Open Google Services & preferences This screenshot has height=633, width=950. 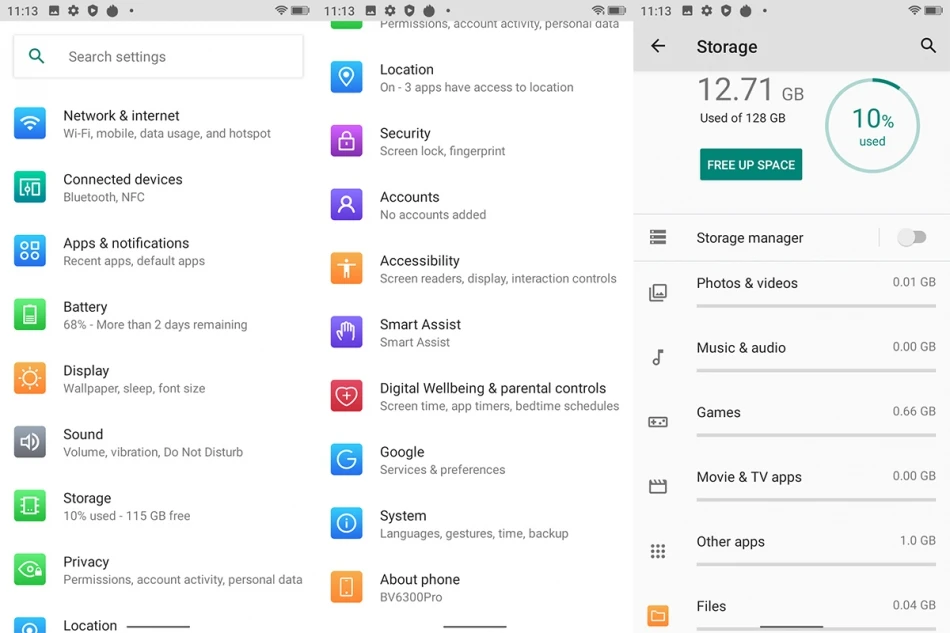475,460
